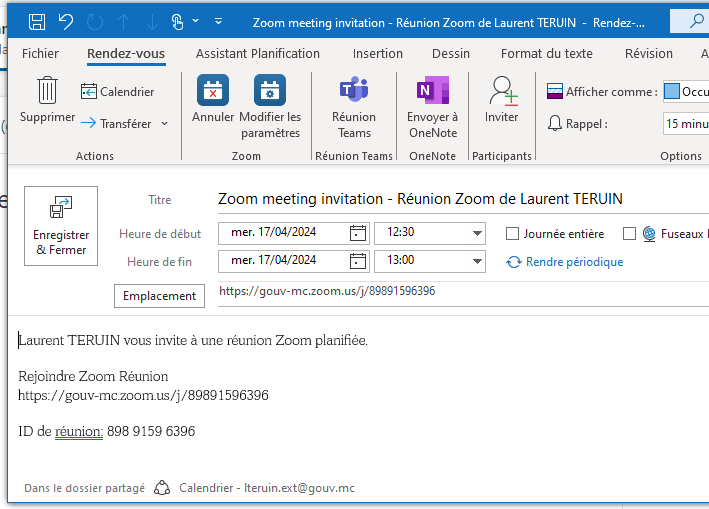Screen dimensions: 709x509
Task: Click the Undo arrow in title bar
Action: [x=66, y=21]
